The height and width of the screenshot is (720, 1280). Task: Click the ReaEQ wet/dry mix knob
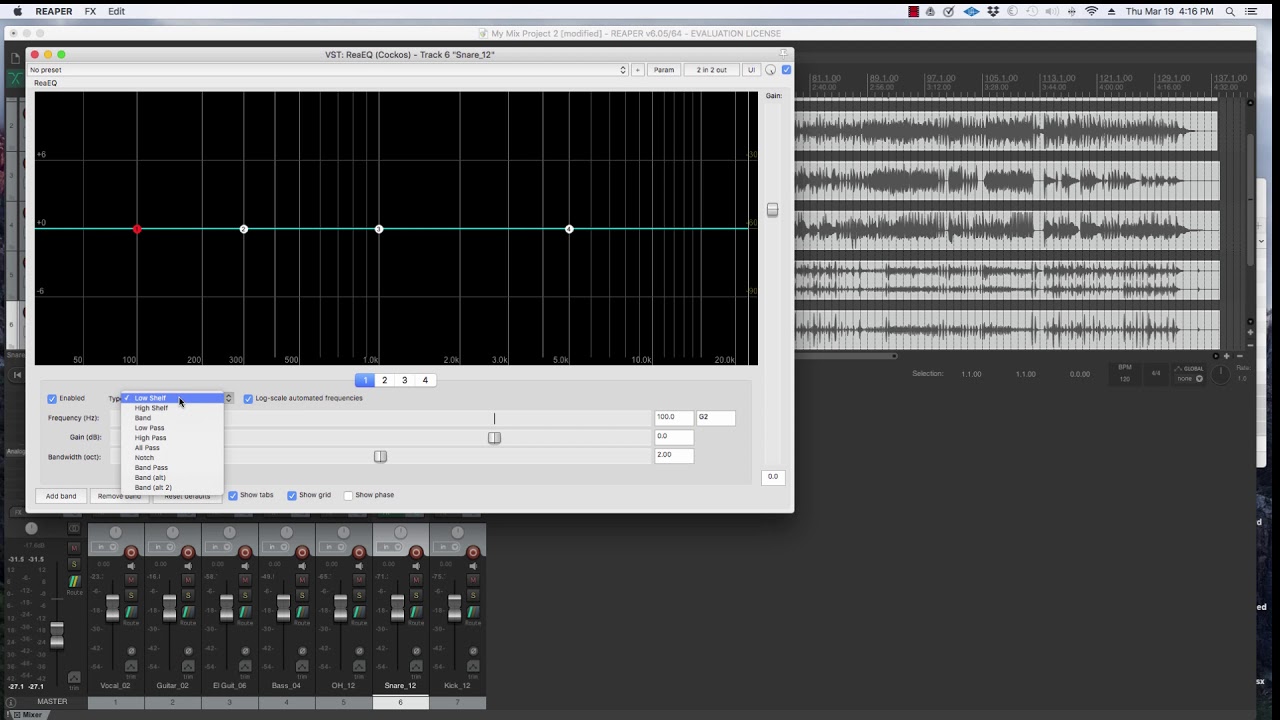770,70
